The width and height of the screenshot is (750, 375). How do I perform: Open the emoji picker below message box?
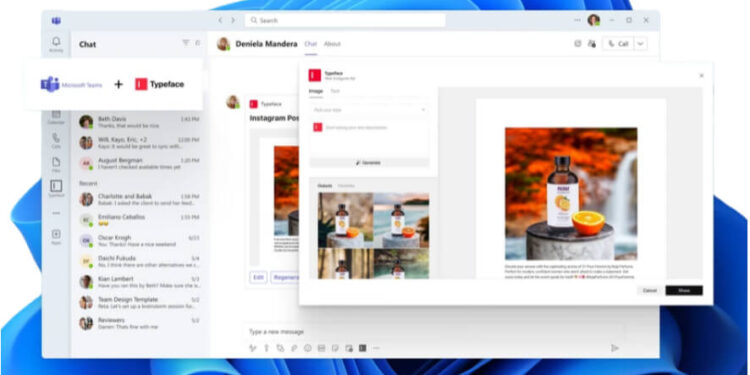(308, 348)
